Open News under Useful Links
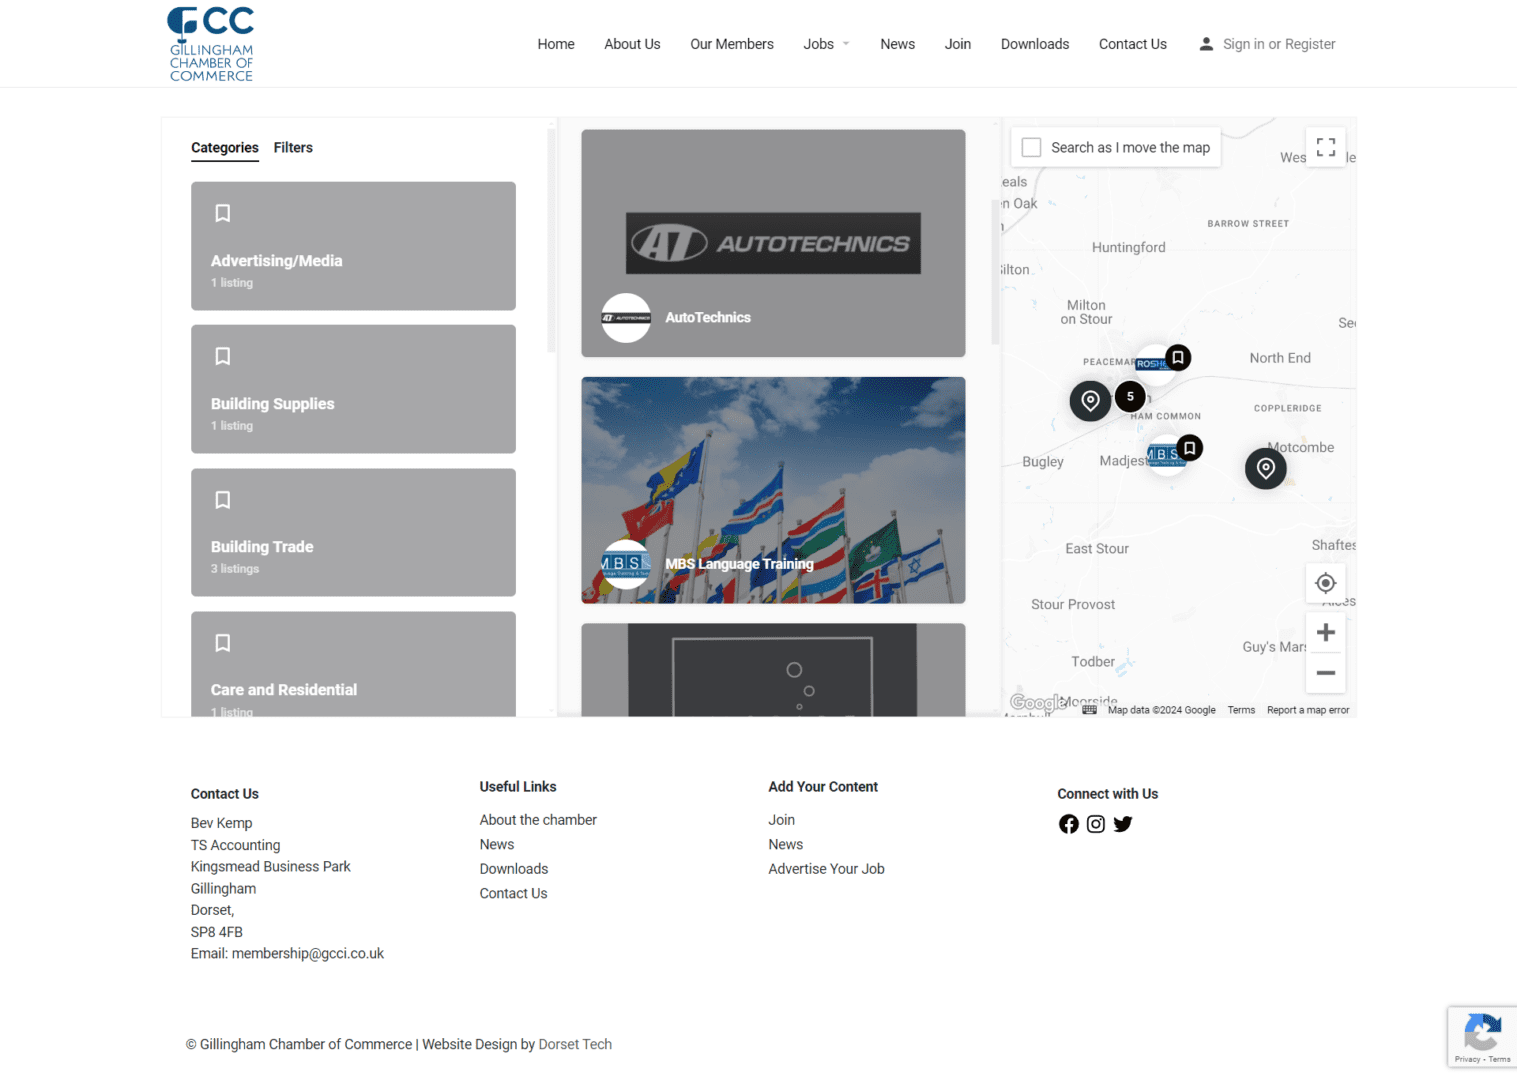Viewport: 1517px width, 1080px height. click(x=497, y=845)
